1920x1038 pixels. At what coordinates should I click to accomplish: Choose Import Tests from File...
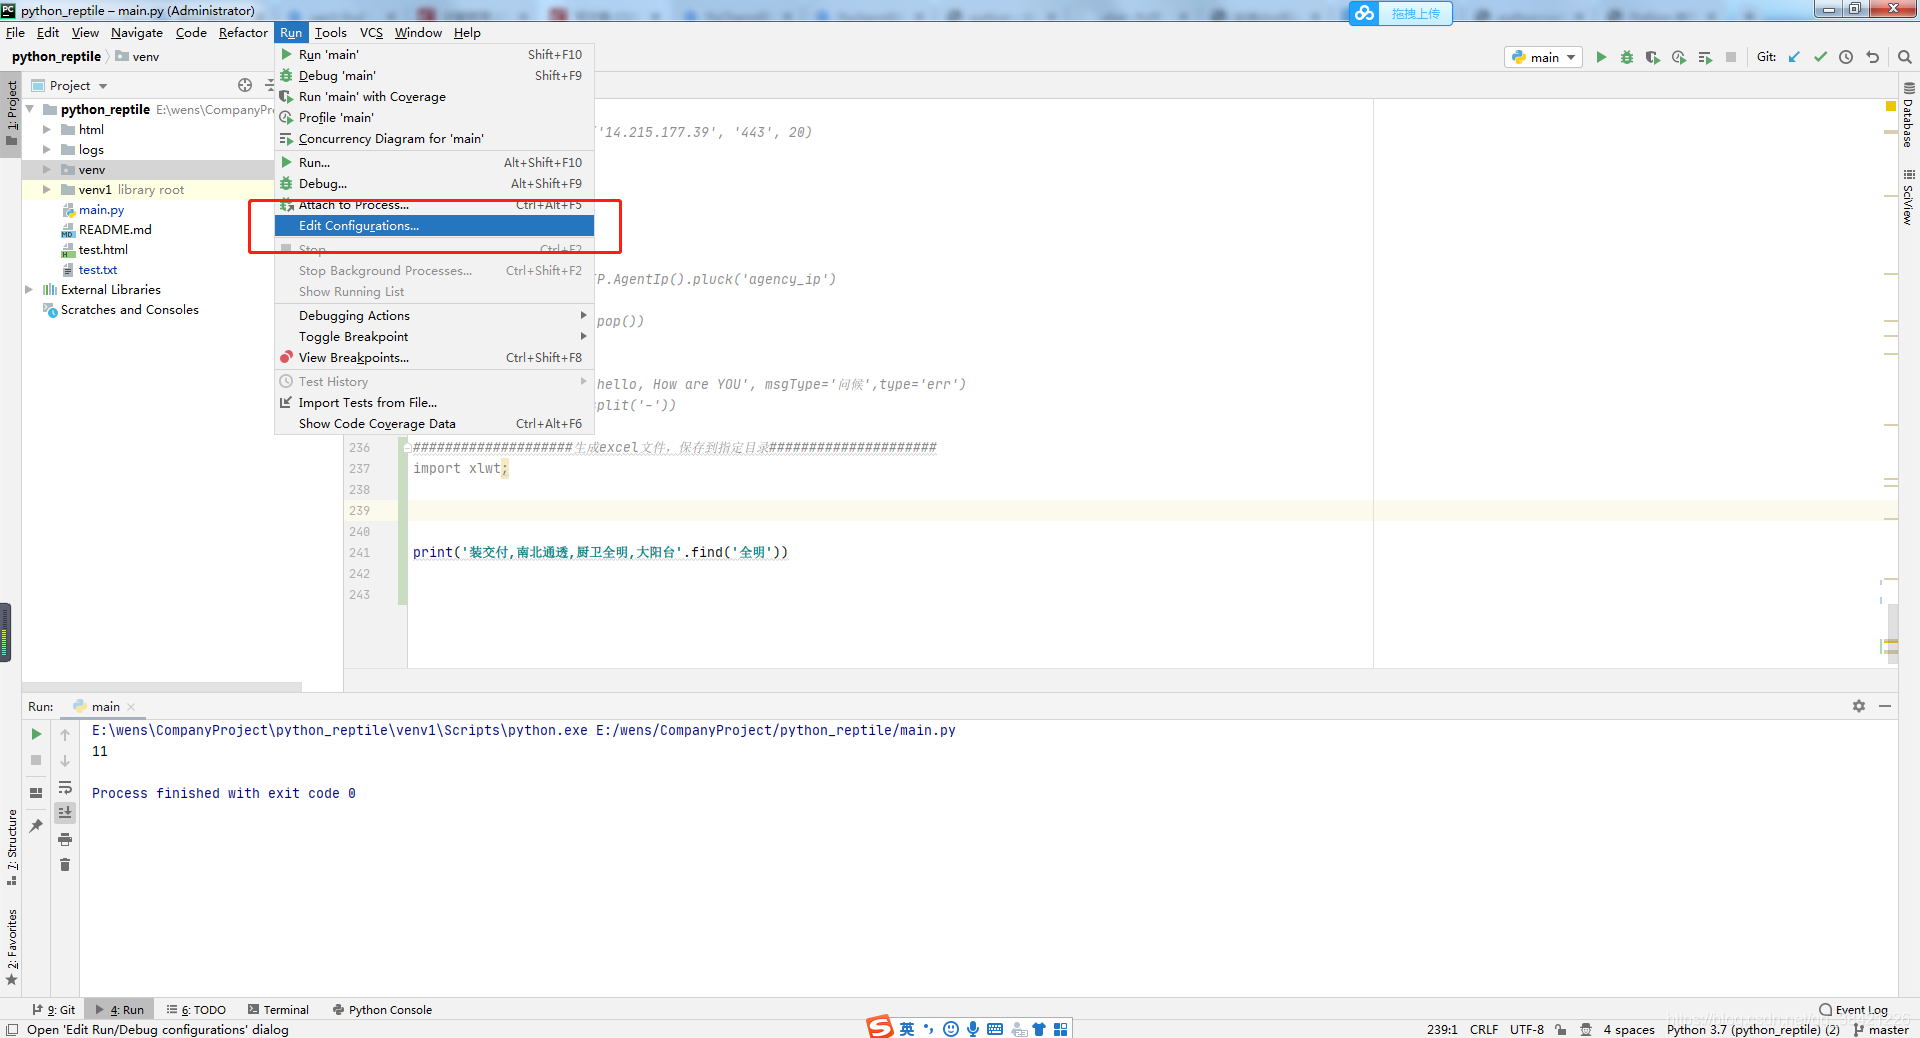[x=434, y=402]
